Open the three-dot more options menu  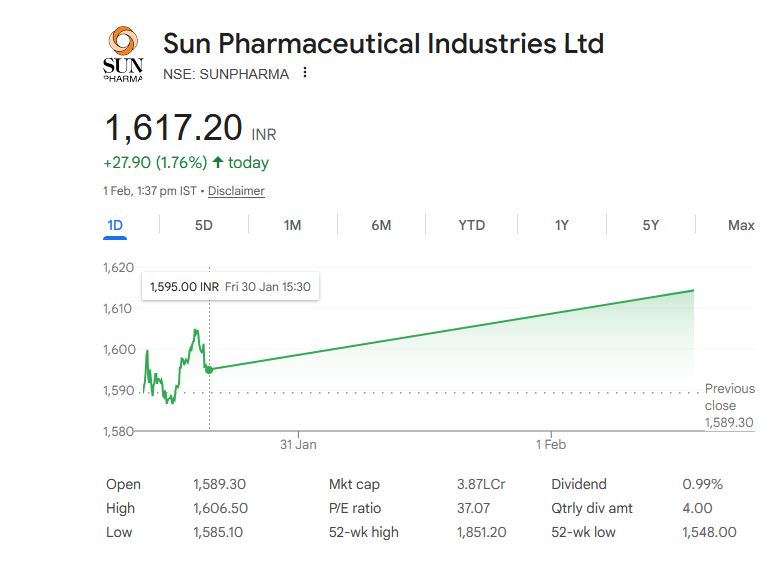[305, 73]
